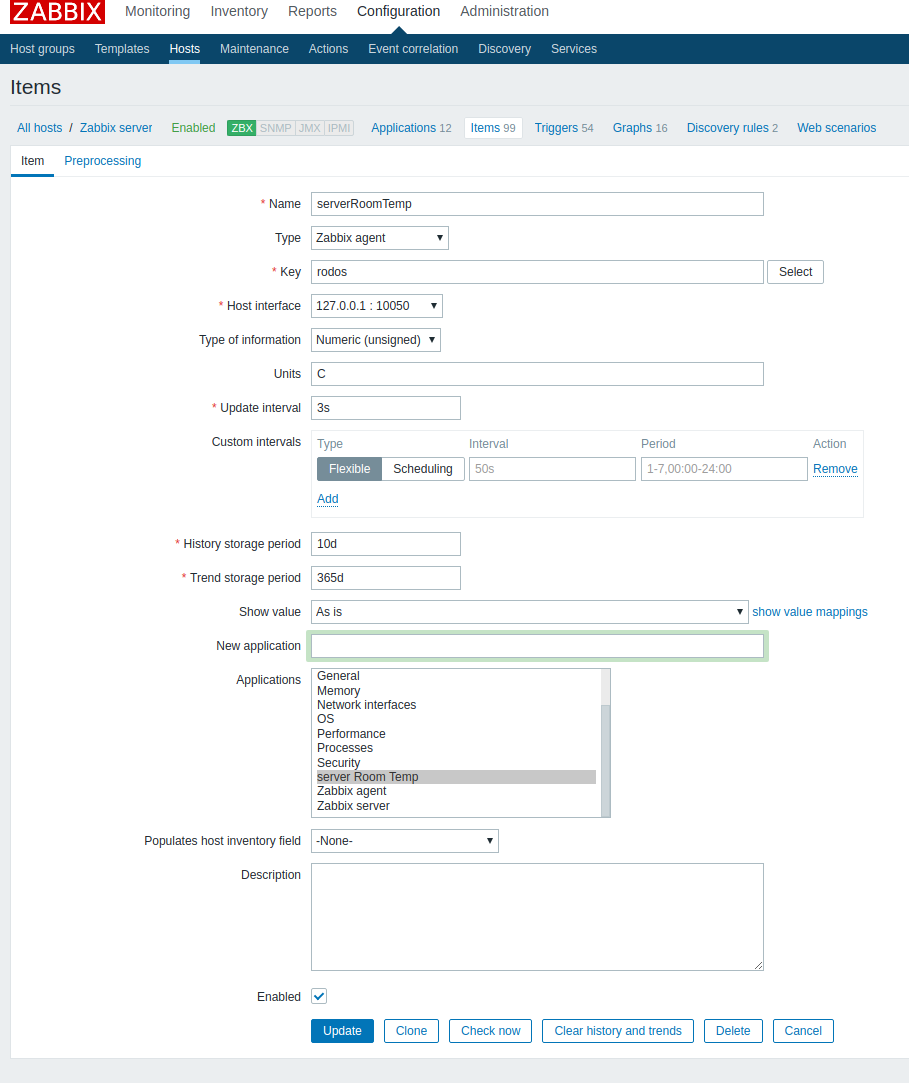This screenshot has height=1083, width=909.
Task: Click the IPMI availability badge
Action: tap(339, 128)
